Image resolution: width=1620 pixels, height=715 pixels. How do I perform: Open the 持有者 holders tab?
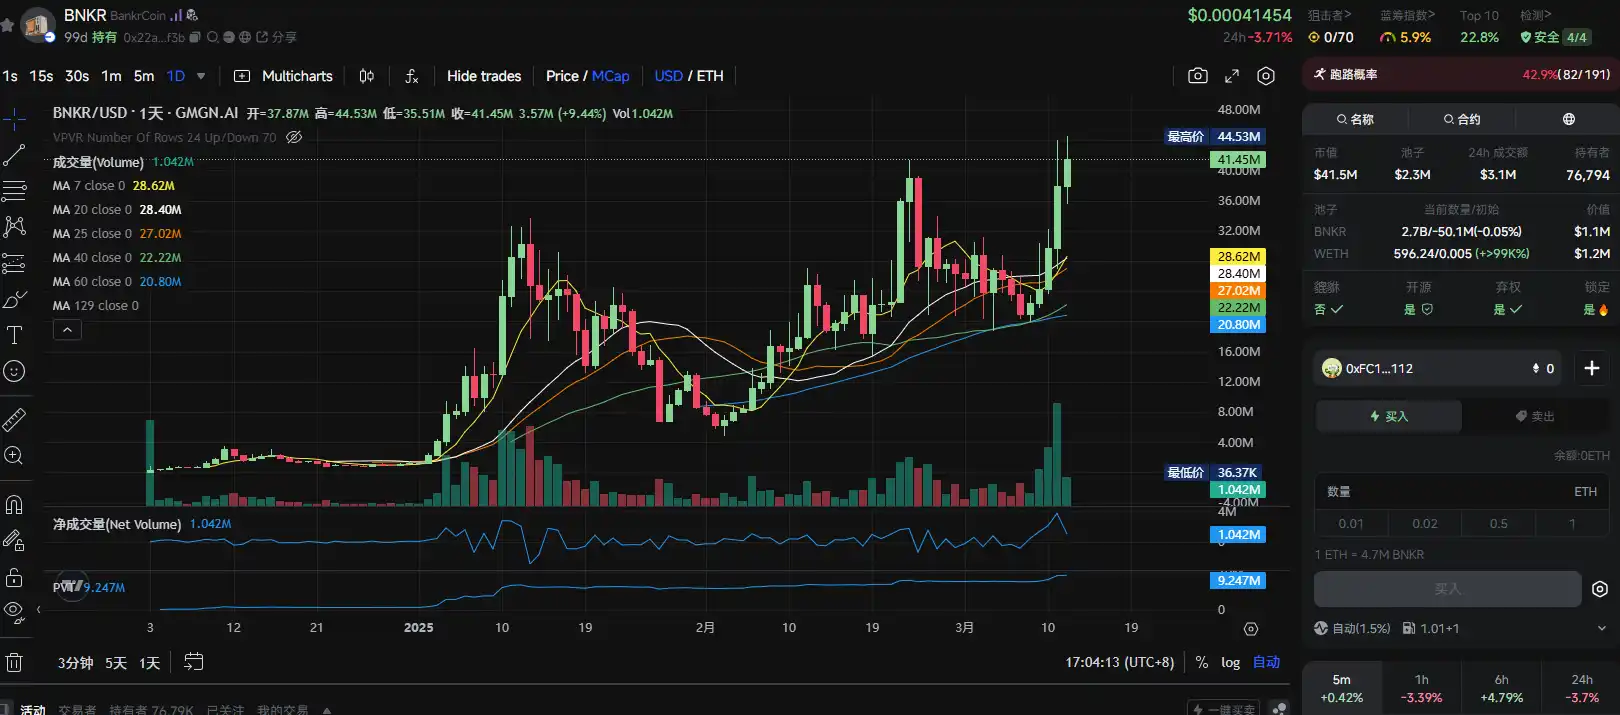[150, 709]
